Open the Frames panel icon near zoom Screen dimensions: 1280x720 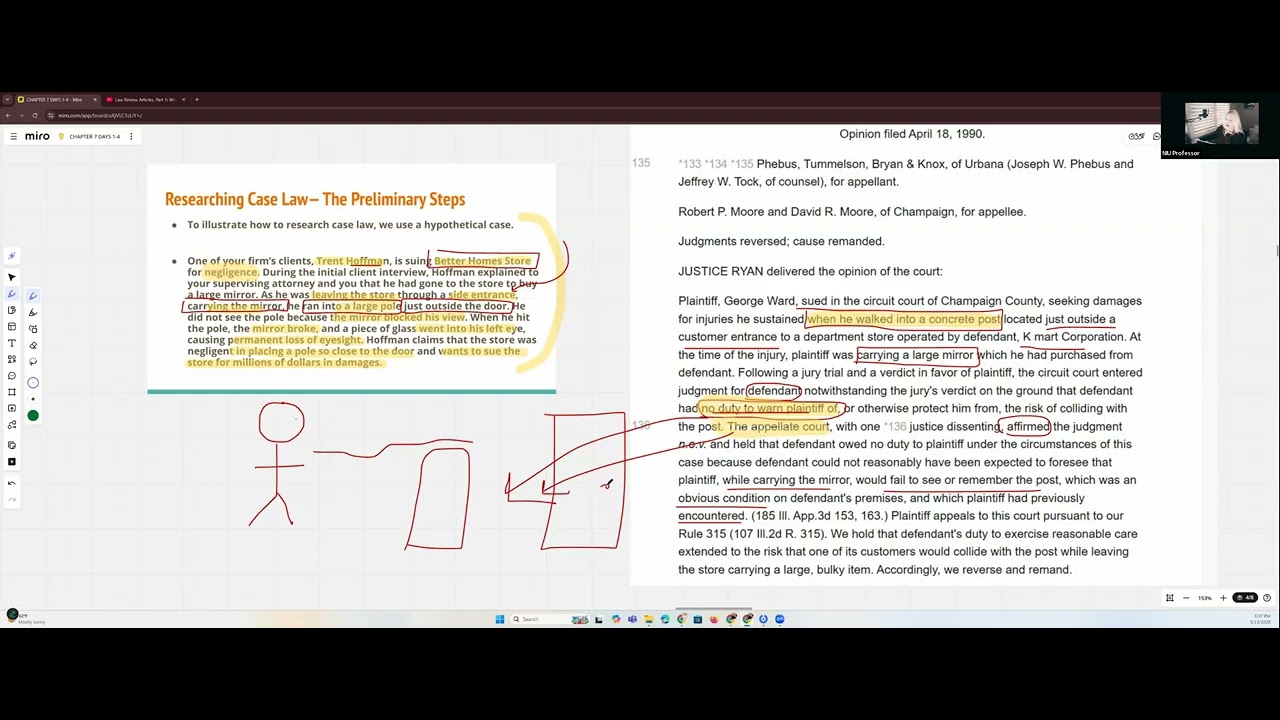tap(1169, 598)
